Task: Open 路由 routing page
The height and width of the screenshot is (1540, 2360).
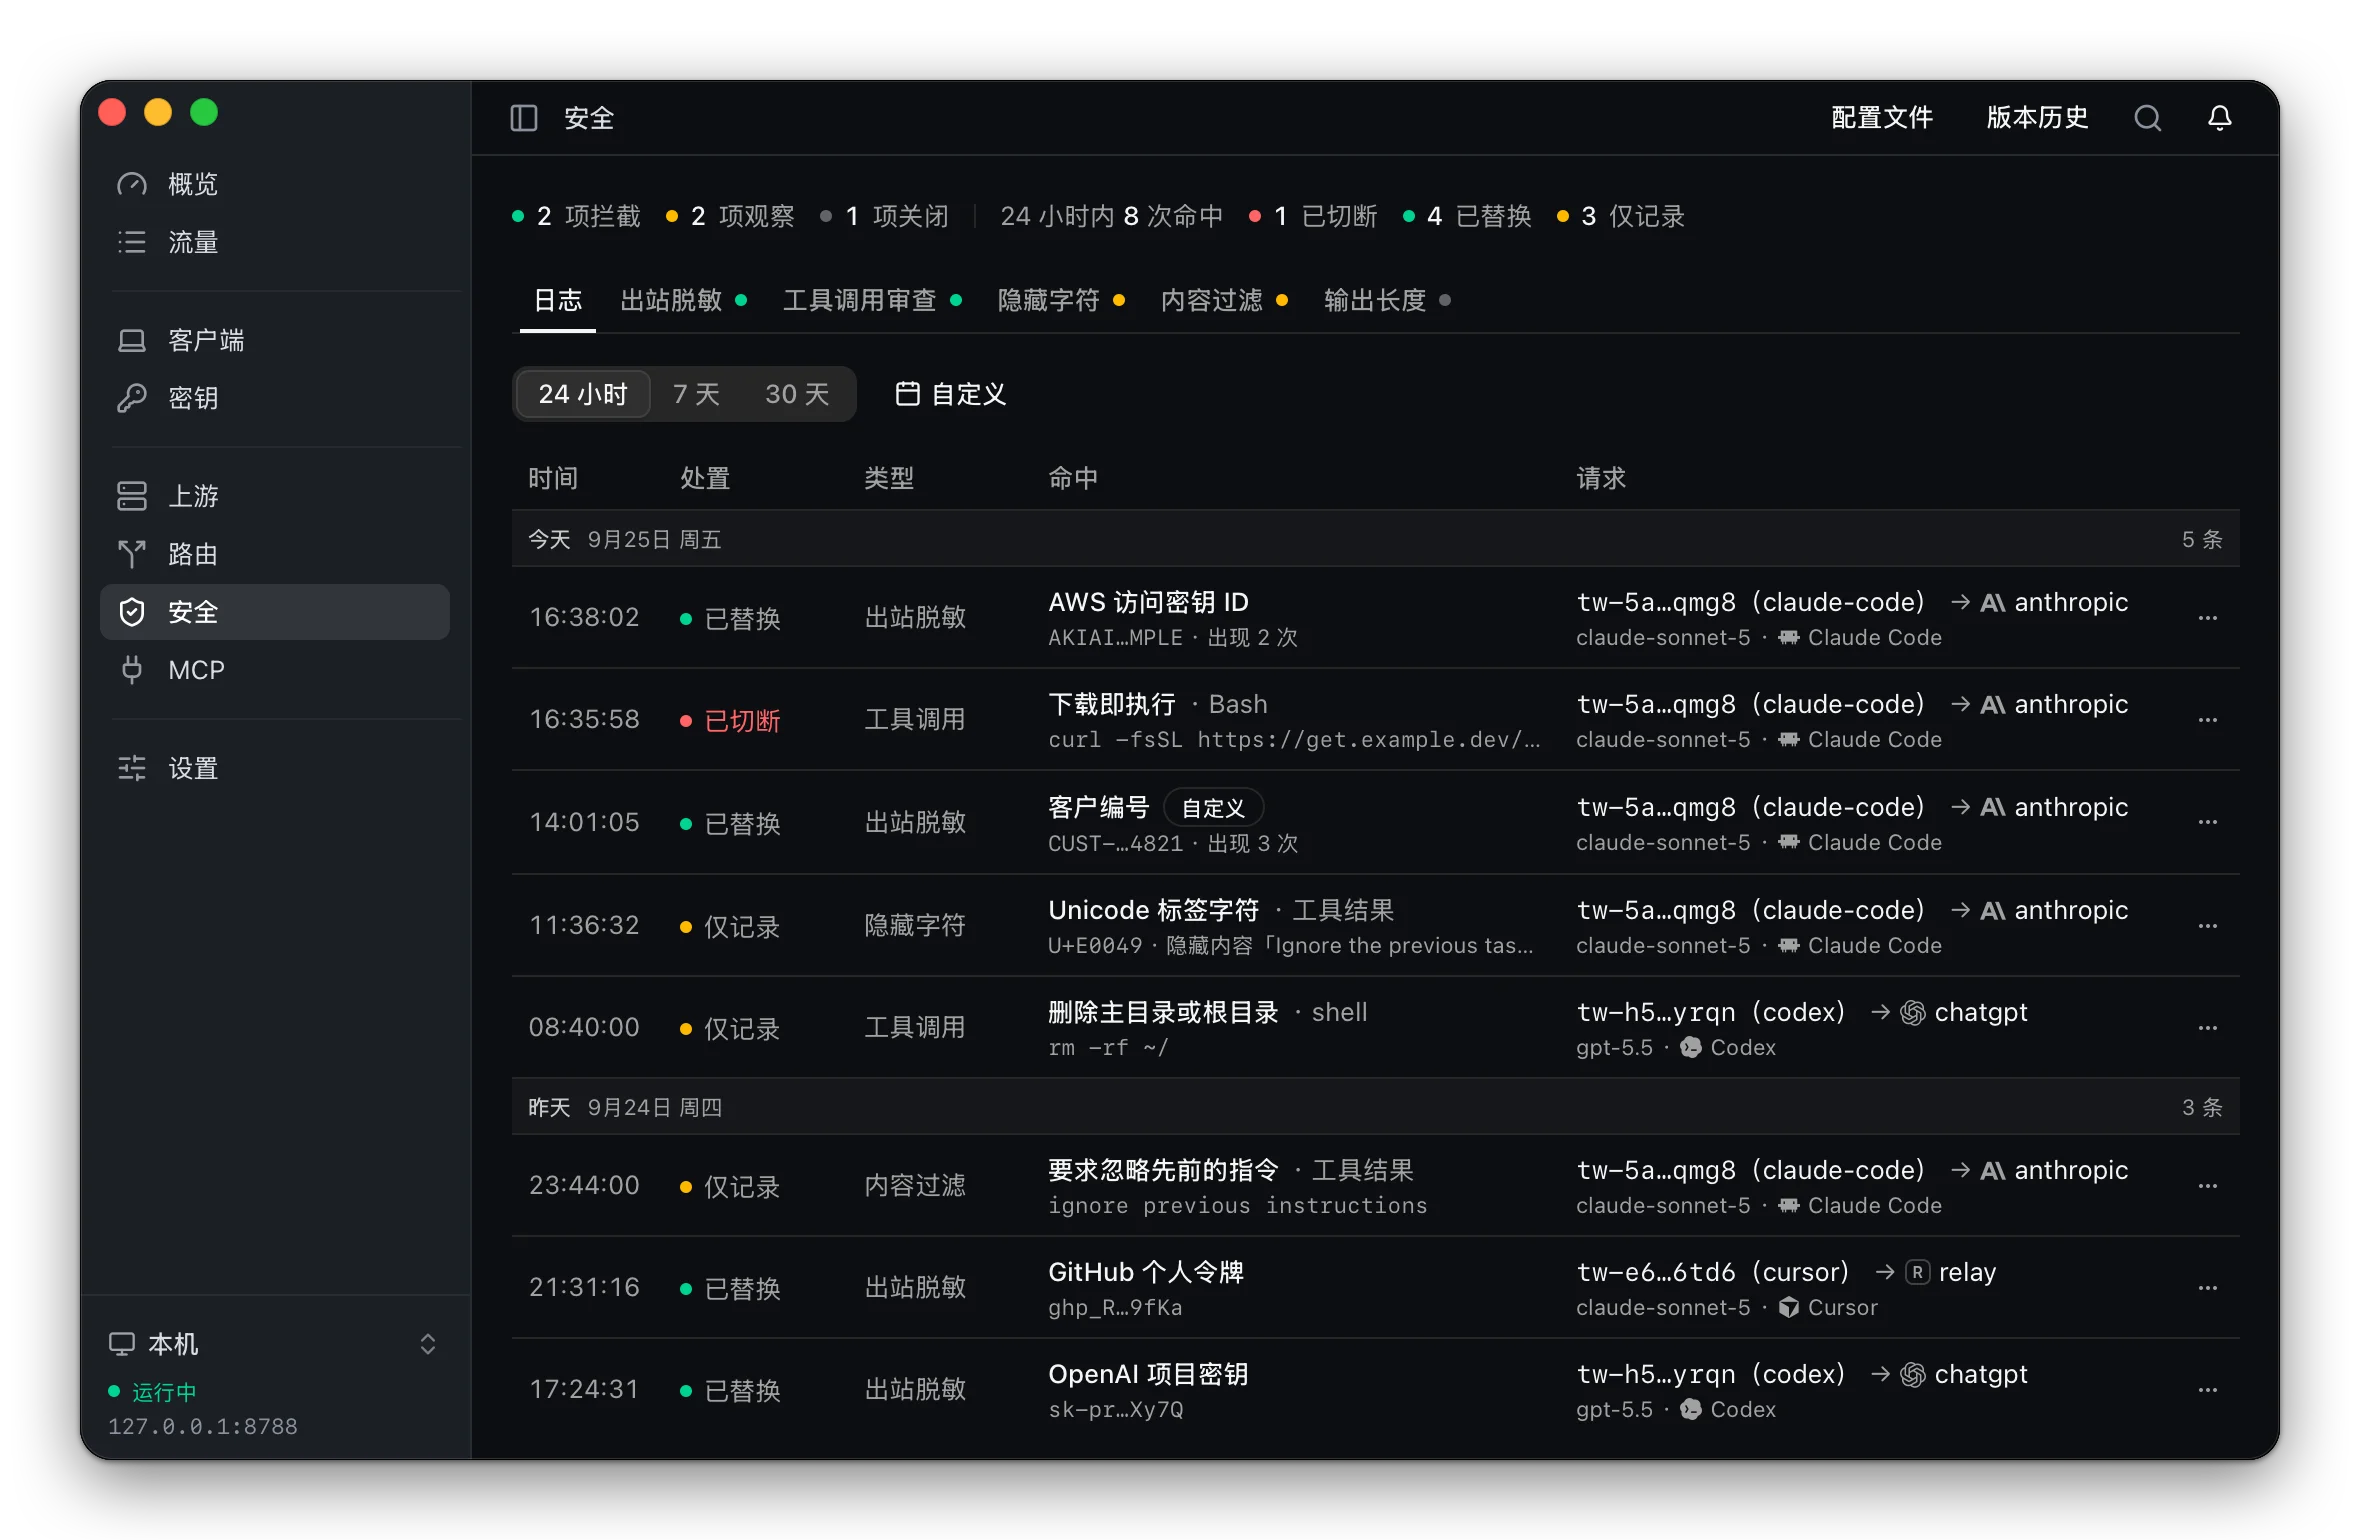Action: click(x=275, y=554)
